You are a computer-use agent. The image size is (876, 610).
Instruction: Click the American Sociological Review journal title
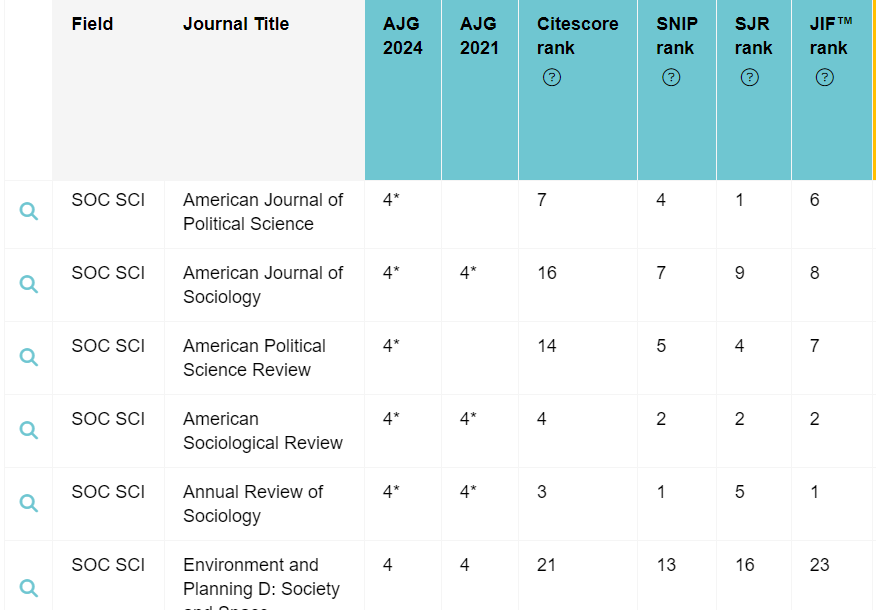262,431
